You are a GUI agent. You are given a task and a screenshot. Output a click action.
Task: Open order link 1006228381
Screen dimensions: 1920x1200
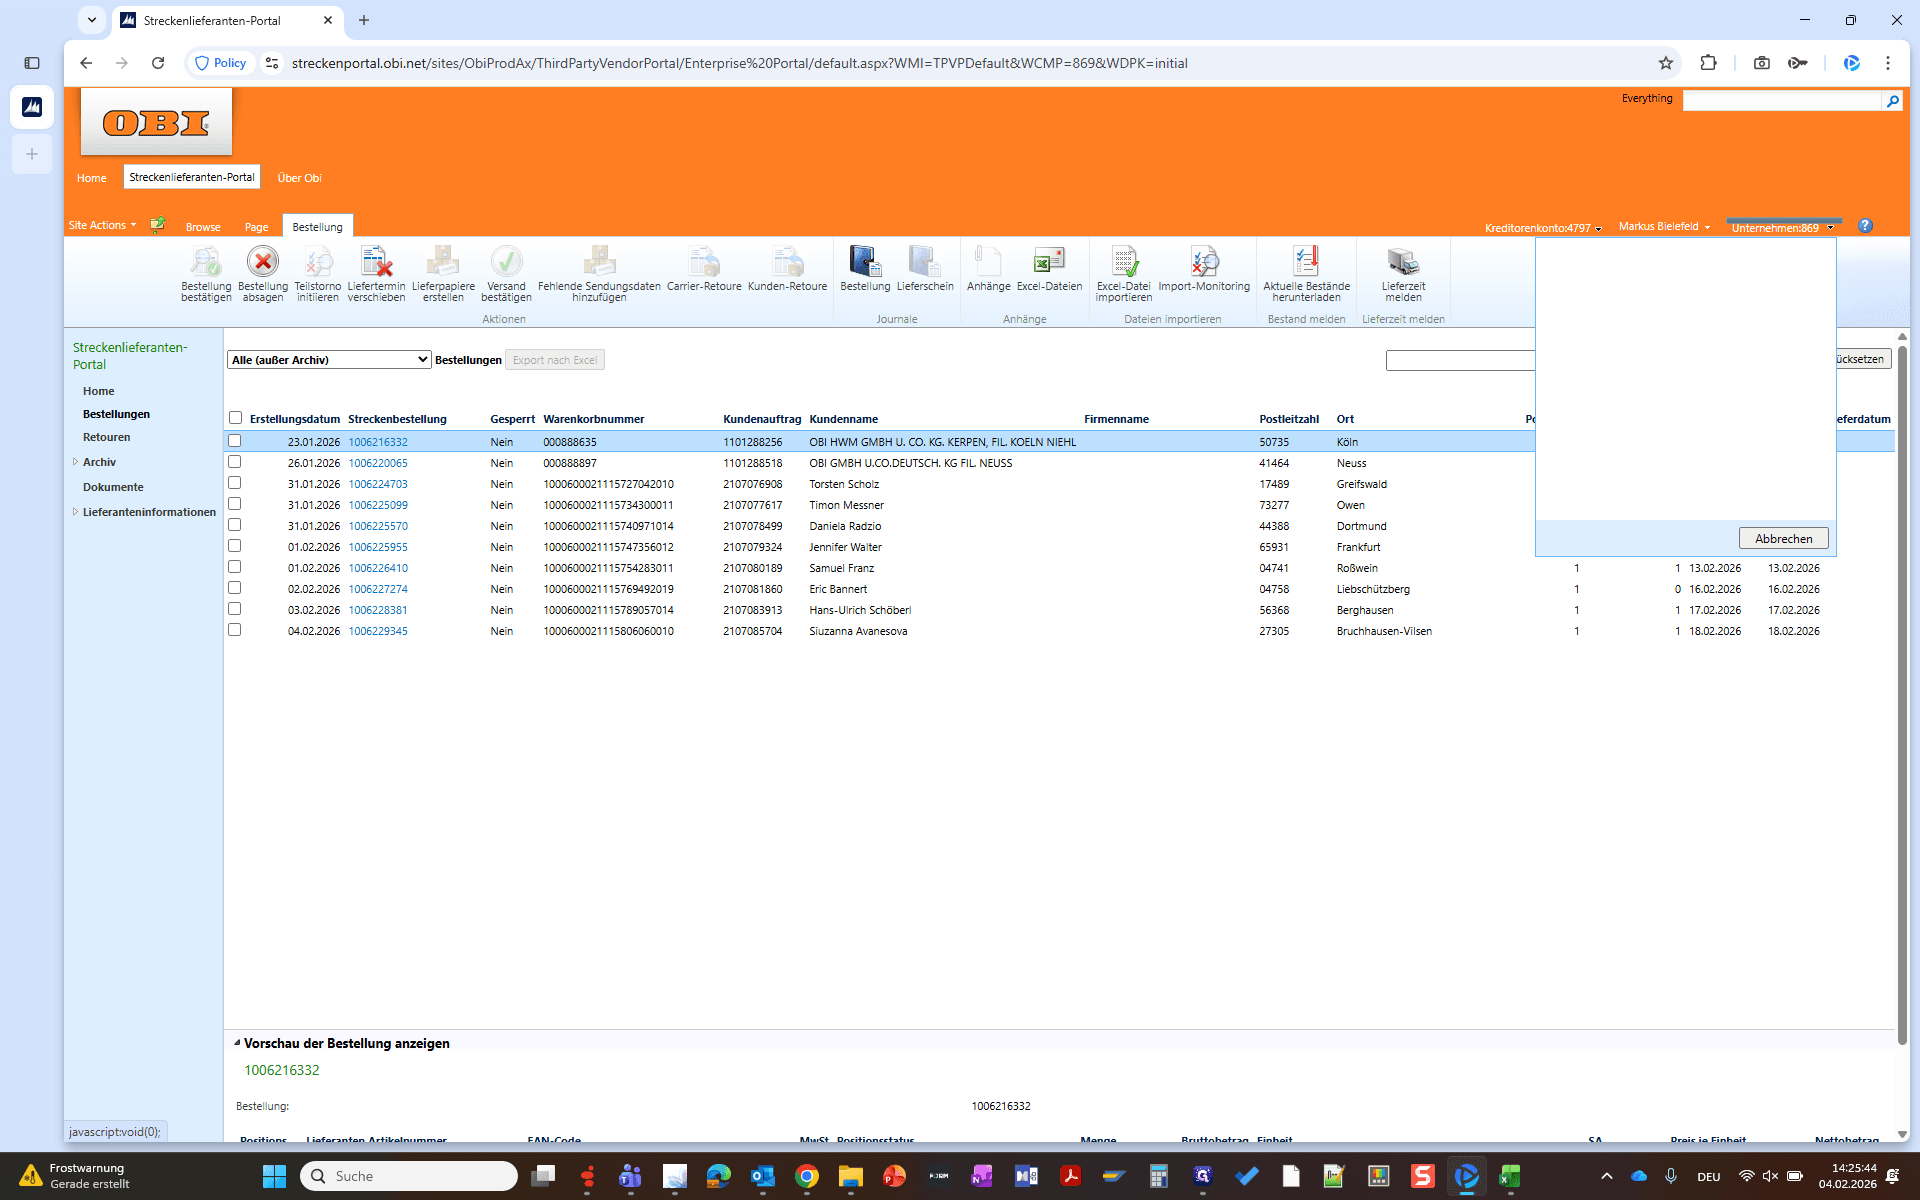point(378,610)
